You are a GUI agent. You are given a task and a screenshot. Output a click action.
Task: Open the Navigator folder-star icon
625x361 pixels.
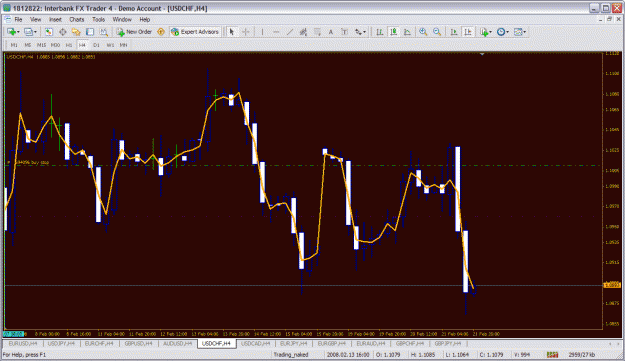[76, 32]
